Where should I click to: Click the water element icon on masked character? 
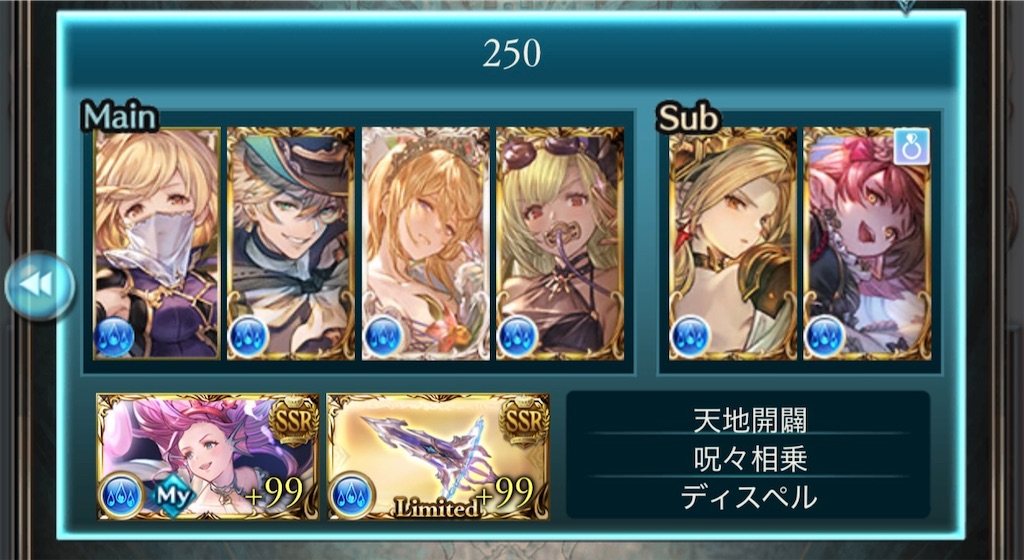click(114, 338)
